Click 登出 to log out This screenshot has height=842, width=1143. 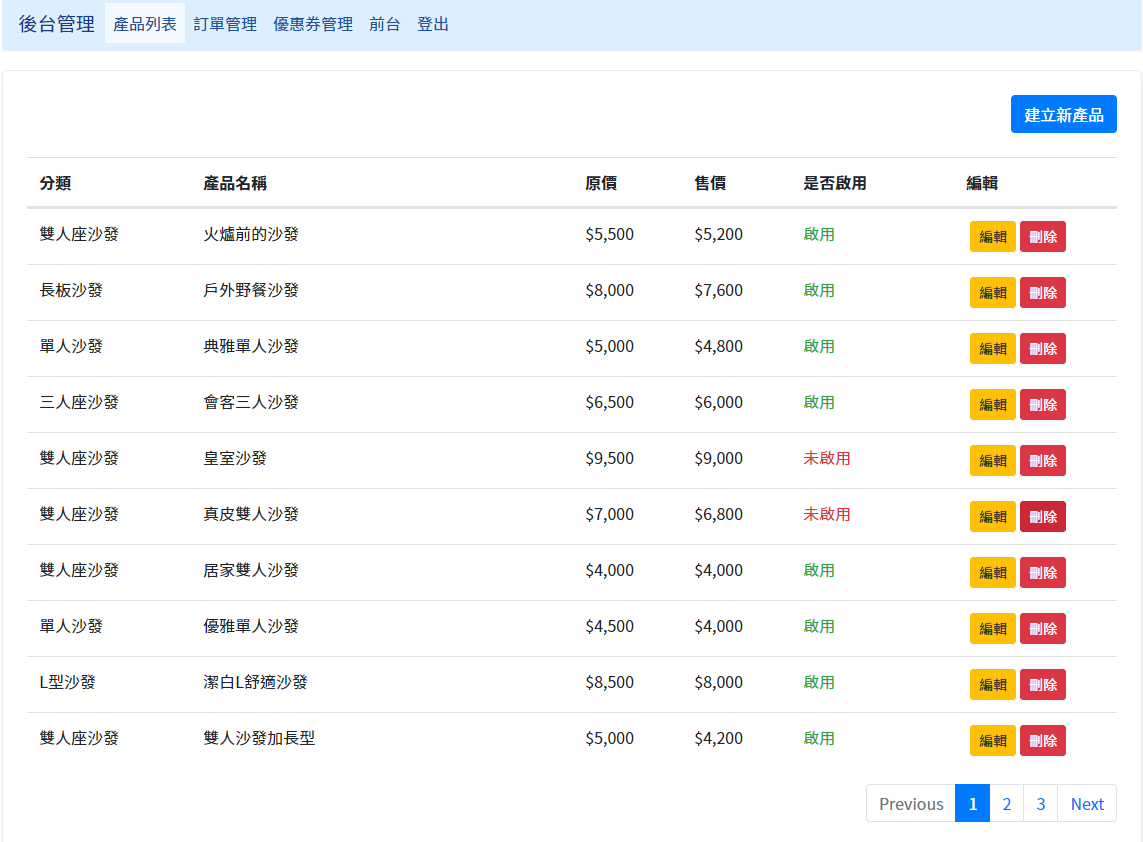click(433, 24)
